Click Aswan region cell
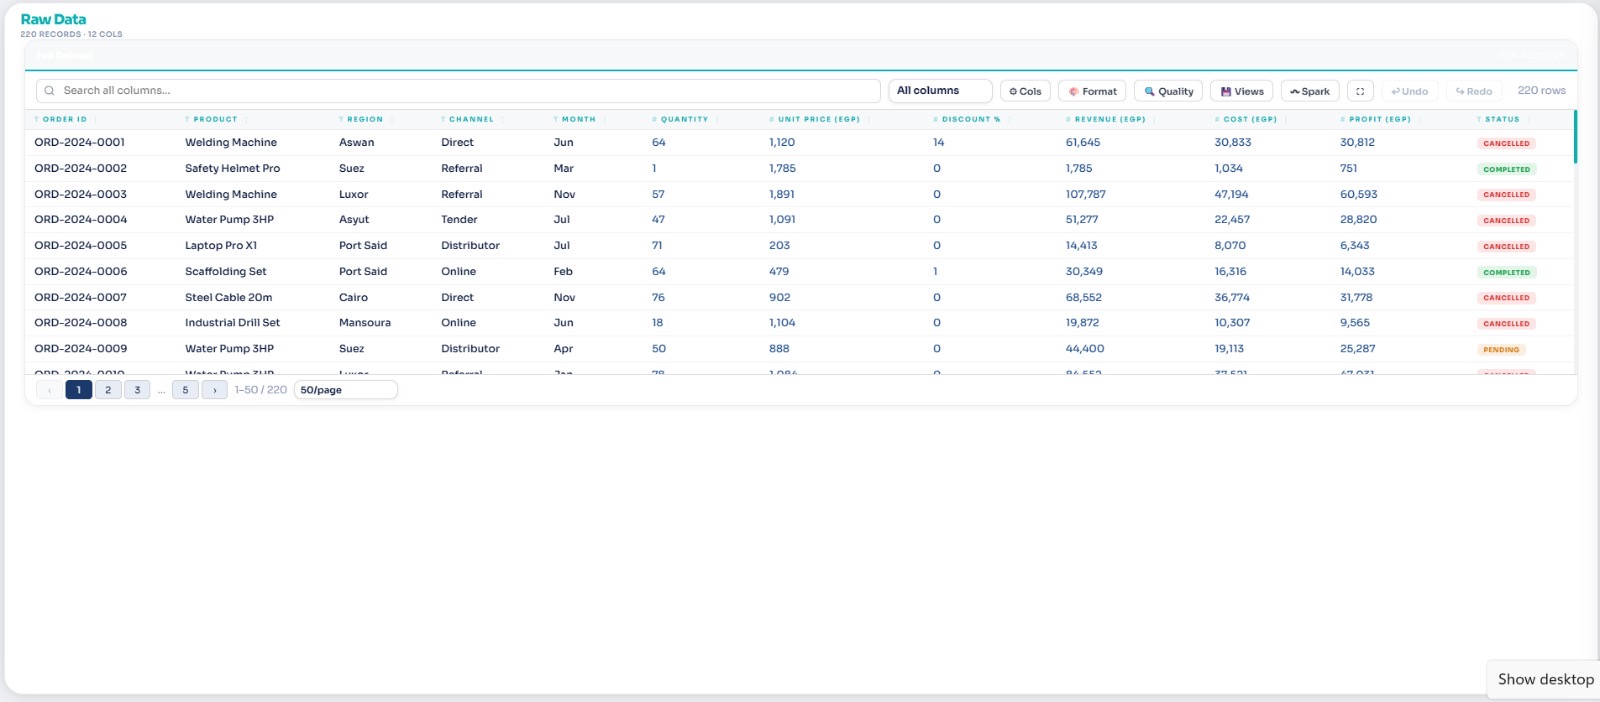 (356, 143)
